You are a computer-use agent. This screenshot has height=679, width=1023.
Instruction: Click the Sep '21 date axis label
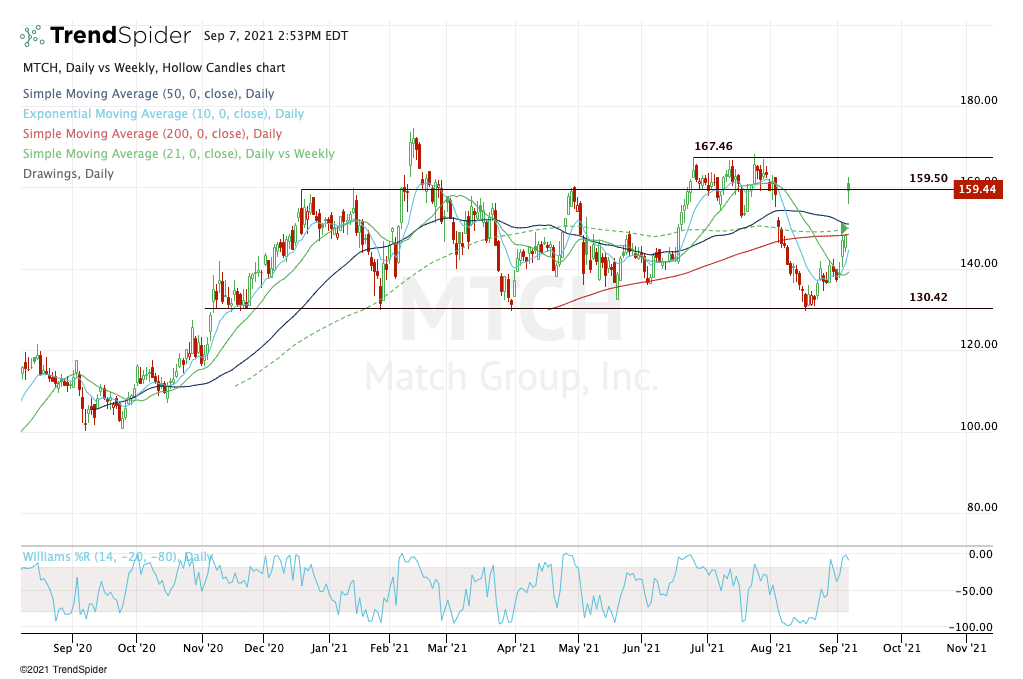(838, 648)
